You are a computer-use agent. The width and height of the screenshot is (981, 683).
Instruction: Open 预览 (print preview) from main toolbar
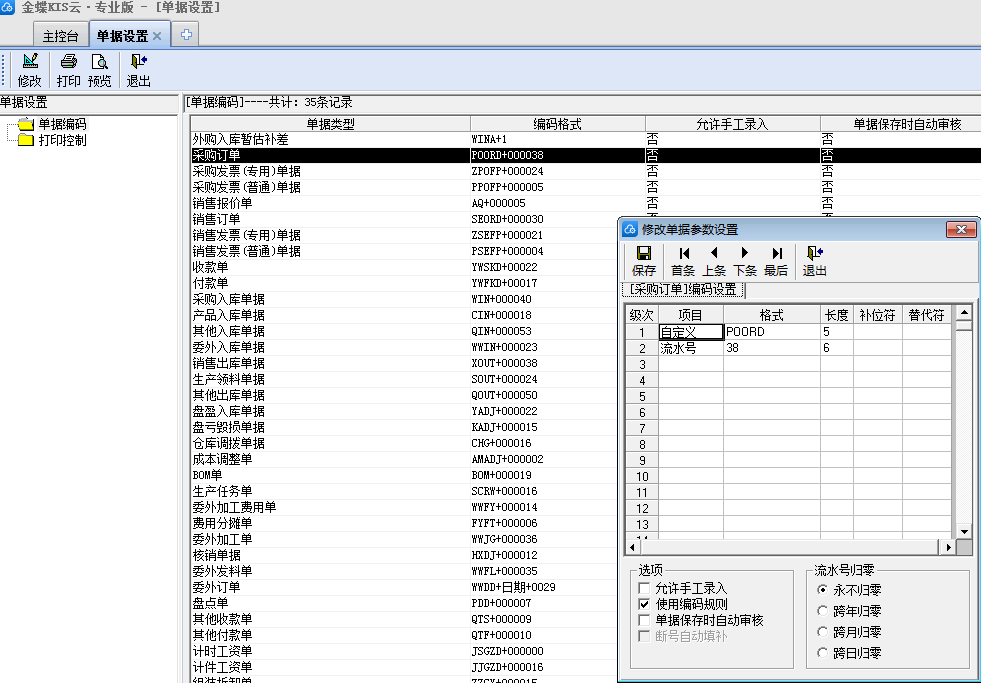(99, 61)
